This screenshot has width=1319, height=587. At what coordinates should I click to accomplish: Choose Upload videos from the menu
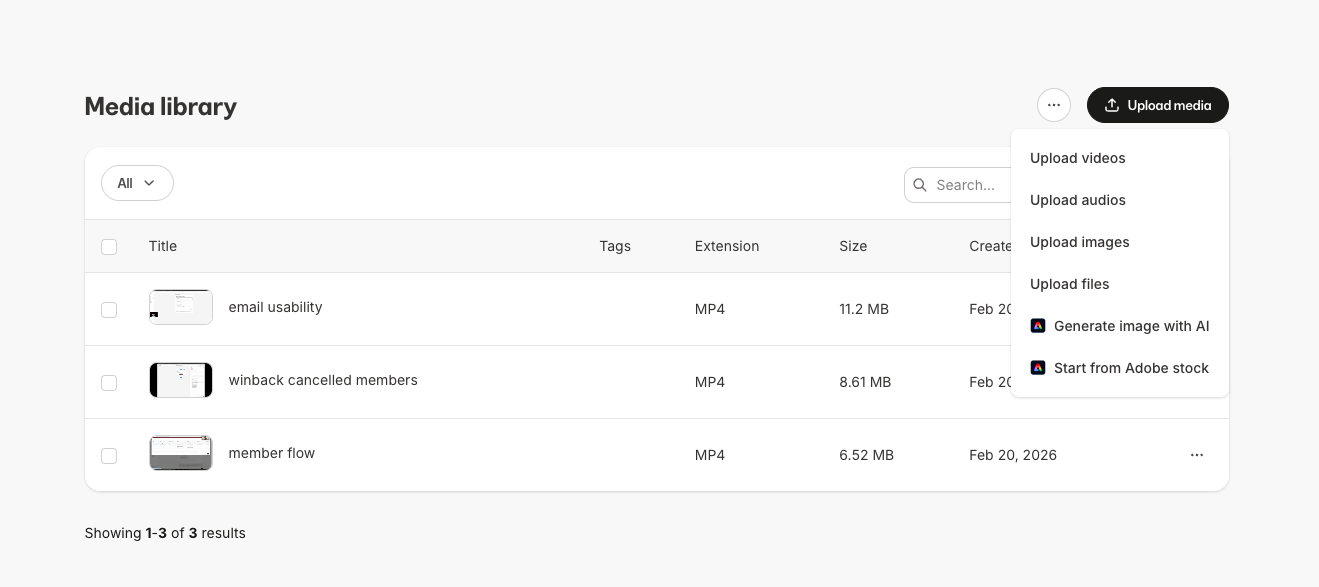click(x=1077, y=158)
